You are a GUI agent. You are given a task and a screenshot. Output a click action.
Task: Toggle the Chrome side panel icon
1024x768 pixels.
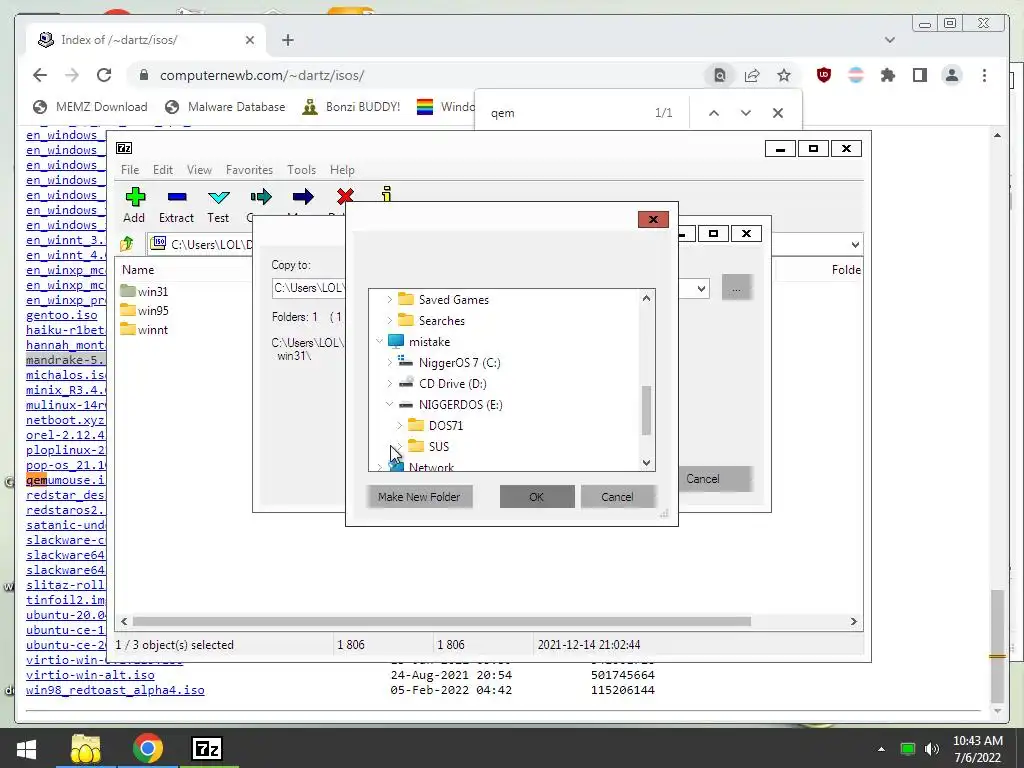(x=920, y=75)
